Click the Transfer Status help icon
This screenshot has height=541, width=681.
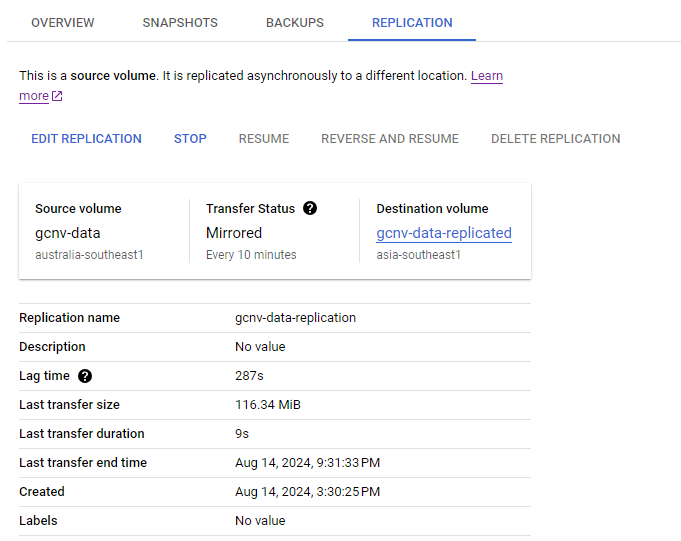click(x=310, y=209)
